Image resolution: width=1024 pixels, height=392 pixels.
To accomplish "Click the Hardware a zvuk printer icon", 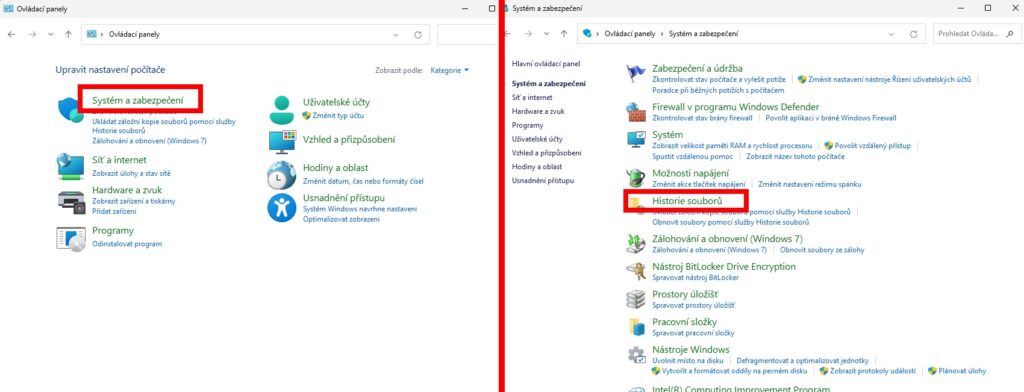I will (71, 203).
